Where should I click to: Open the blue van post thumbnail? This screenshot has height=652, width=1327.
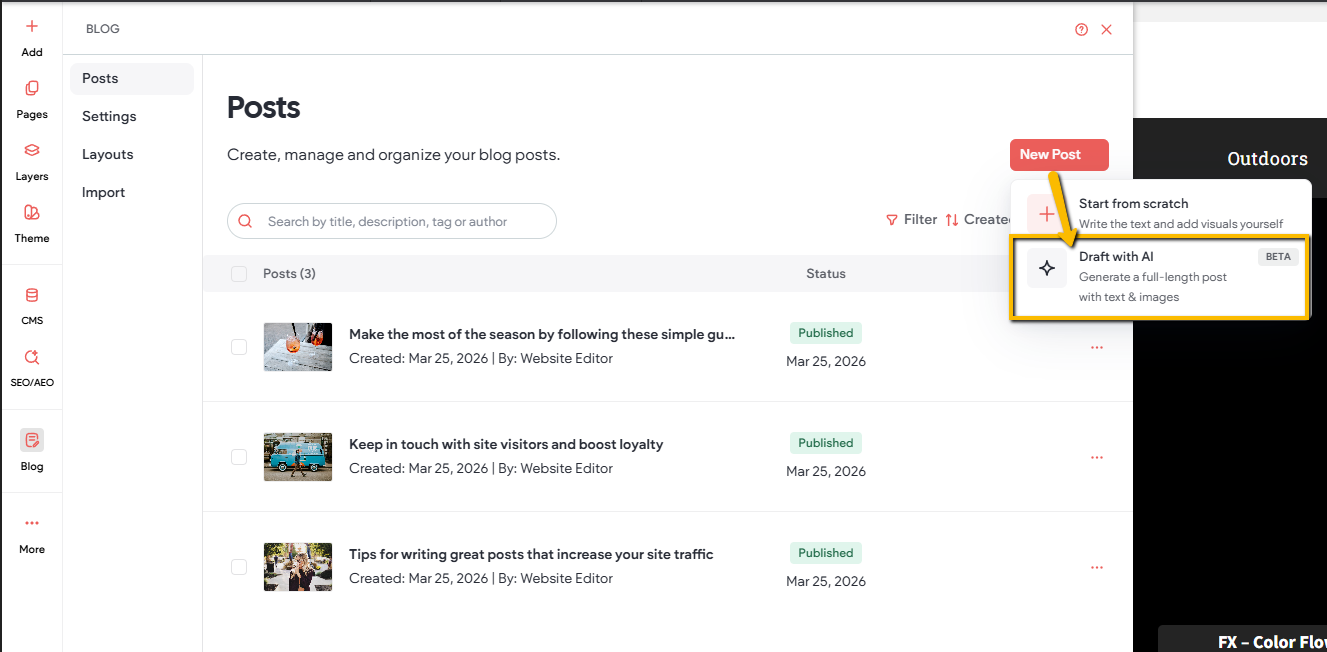coord(298,457)
